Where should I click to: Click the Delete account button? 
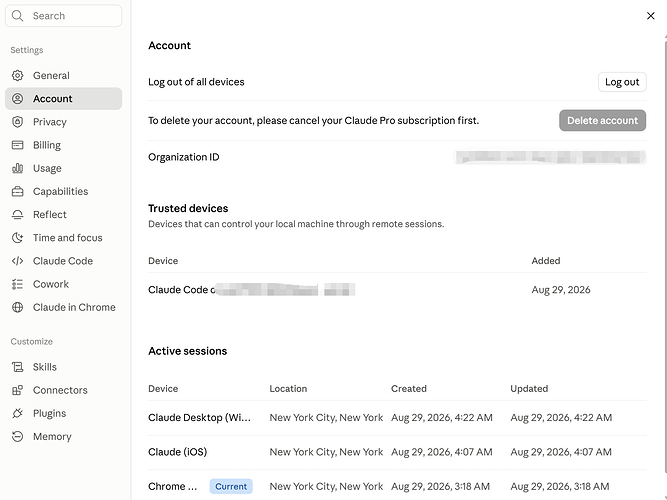(602, 120)
